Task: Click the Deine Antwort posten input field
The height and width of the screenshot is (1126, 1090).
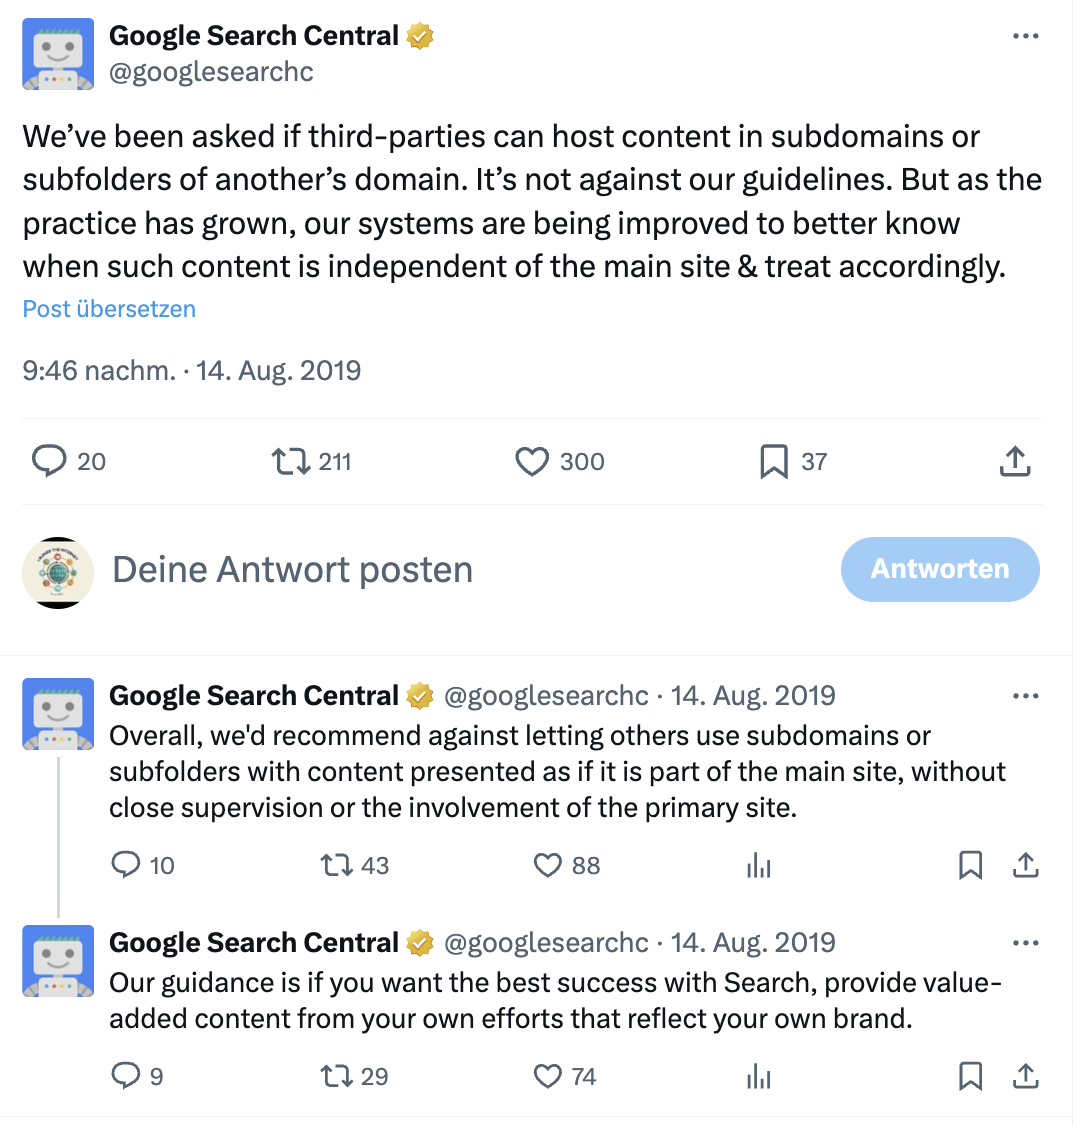Action: [293, 569]
